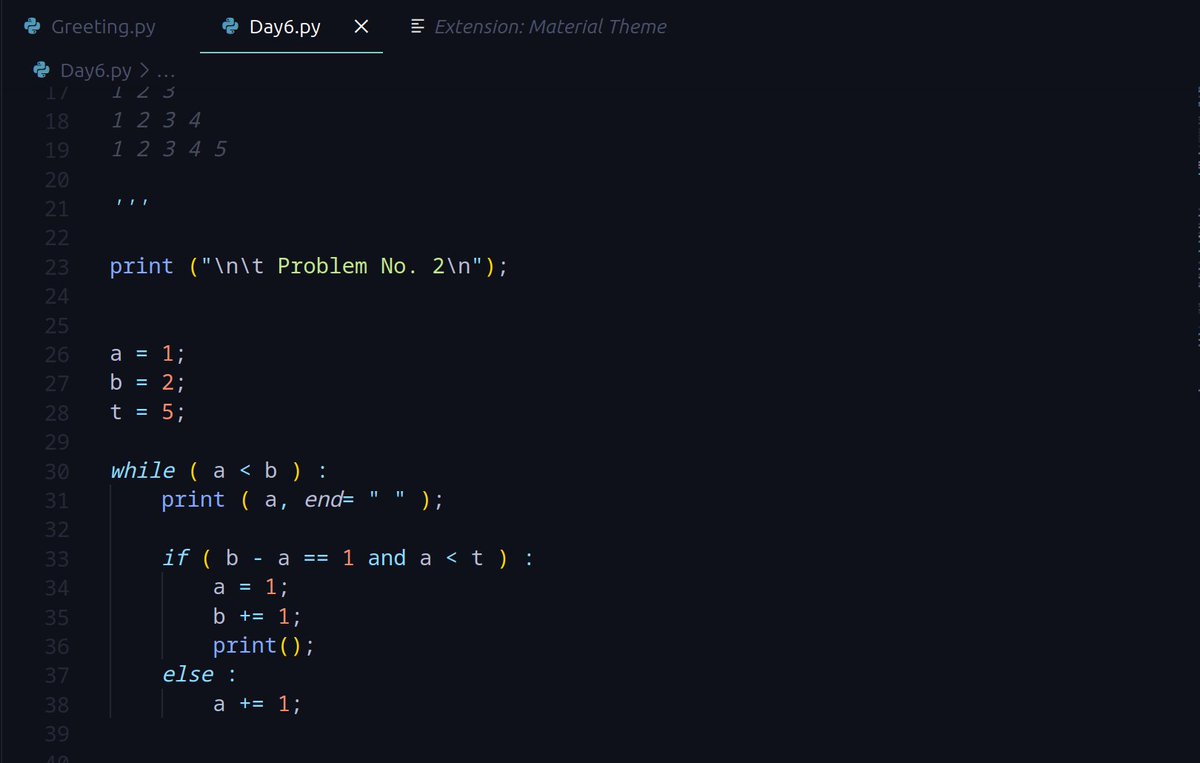1200x763 pixels.
Task: Click the 'b += 1;' statement
Action: pyautogui.click(x=257, y=616)
